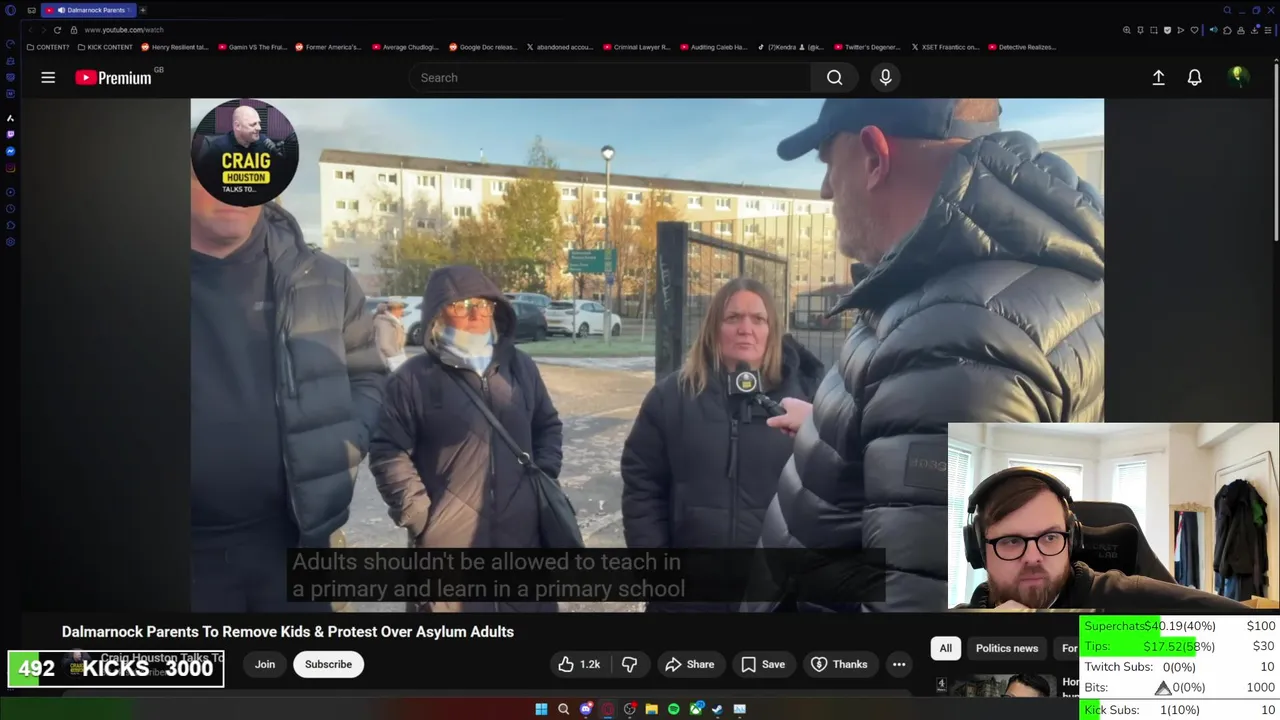The height and width of the screenshot is (720, 1280).
Task: Open Steam from the taskbar
Action: click(718, 709)
